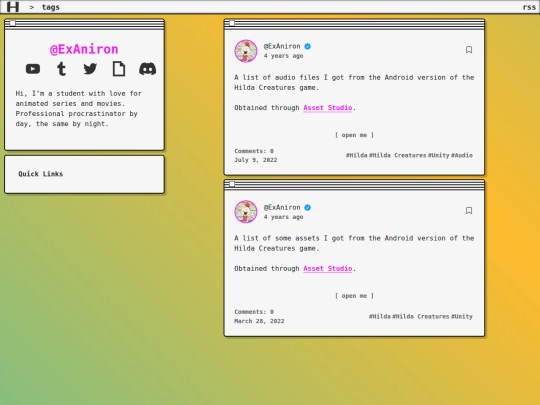
Task: Click [ open me ] on assets post
Action: (354, 296)
